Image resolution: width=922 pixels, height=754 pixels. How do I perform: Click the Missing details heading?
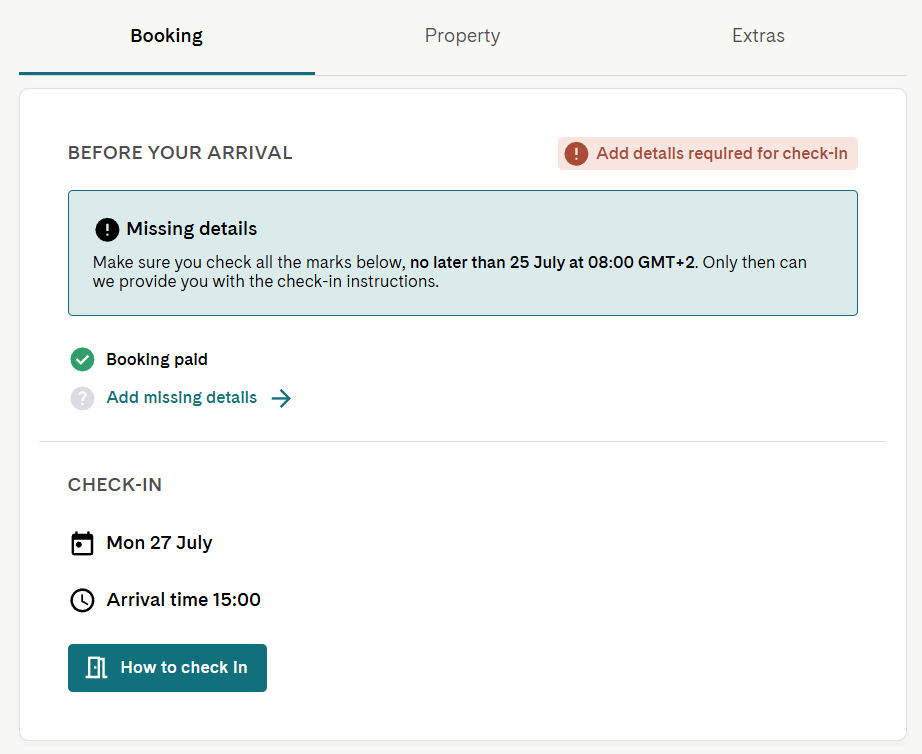[192, 229]
